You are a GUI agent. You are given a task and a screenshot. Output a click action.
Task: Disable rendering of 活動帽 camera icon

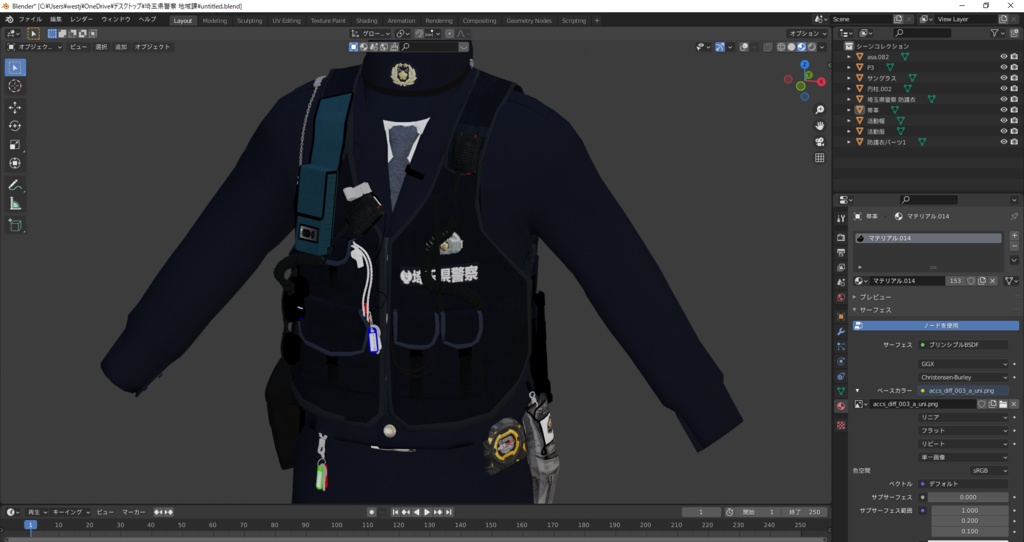[x=1014, y=120]
